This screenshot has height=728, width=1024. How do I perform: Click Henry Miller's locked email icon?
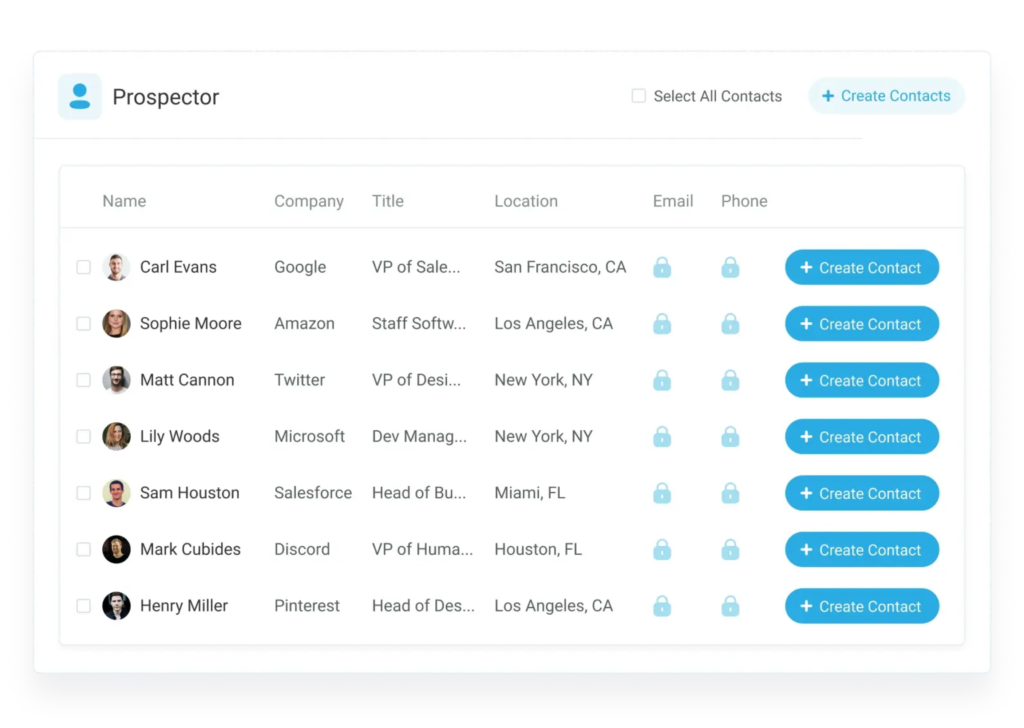(x=662, y=606)
